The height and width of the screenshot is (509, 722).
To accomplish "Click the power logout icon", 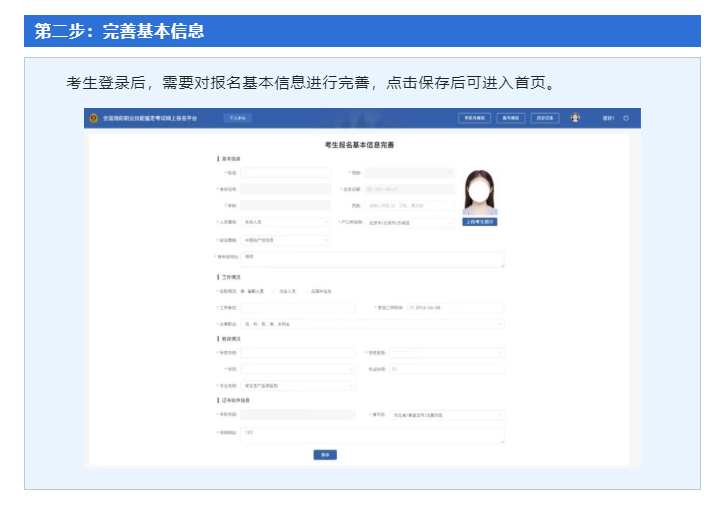I will pos(626,118).
